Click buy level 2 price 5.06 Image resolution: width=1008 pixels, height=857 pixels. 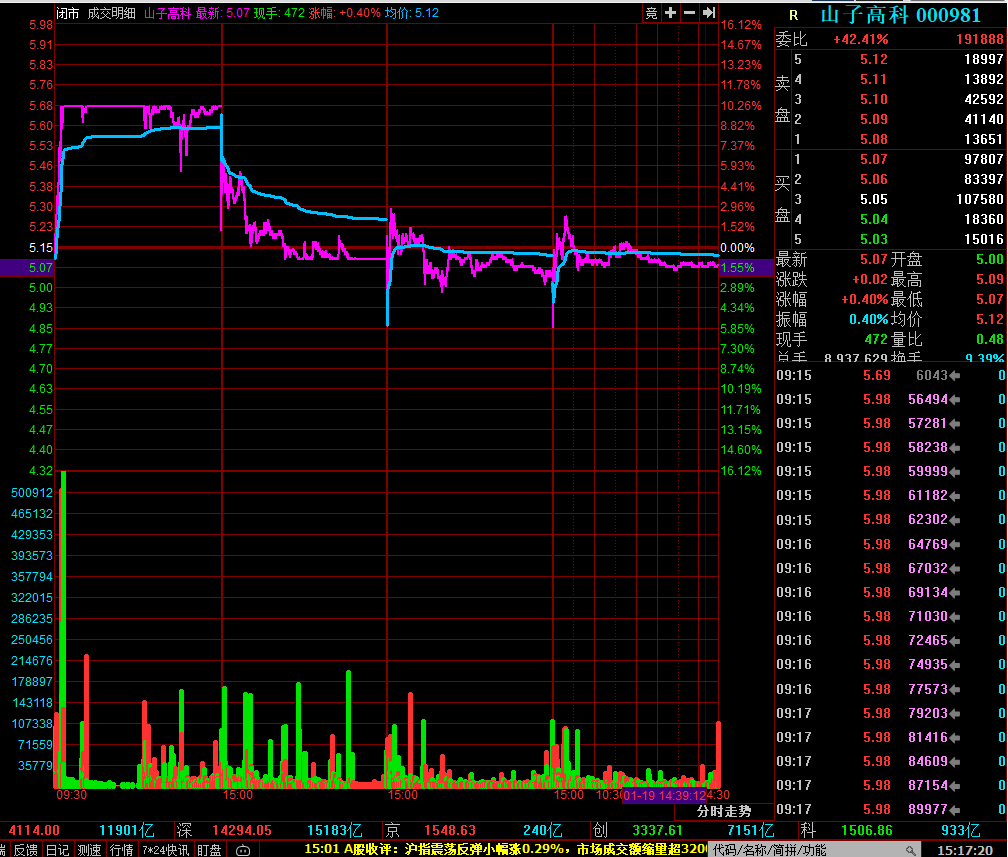pos(874,179)
